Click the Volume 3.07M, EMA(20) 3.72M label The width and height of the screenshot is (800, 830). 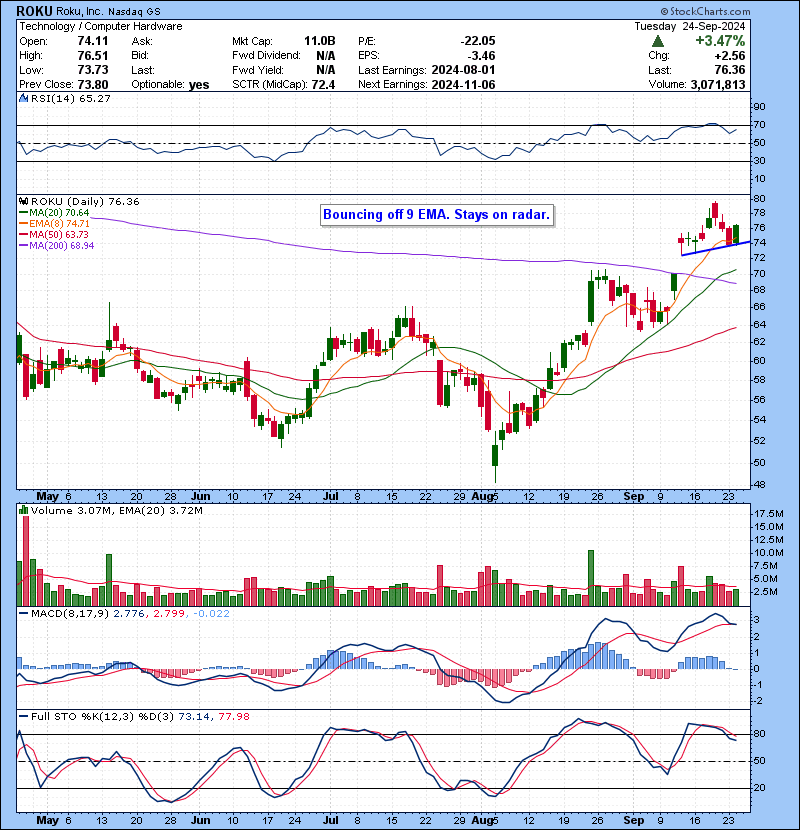pyautogui.click(x=116, y=511)
